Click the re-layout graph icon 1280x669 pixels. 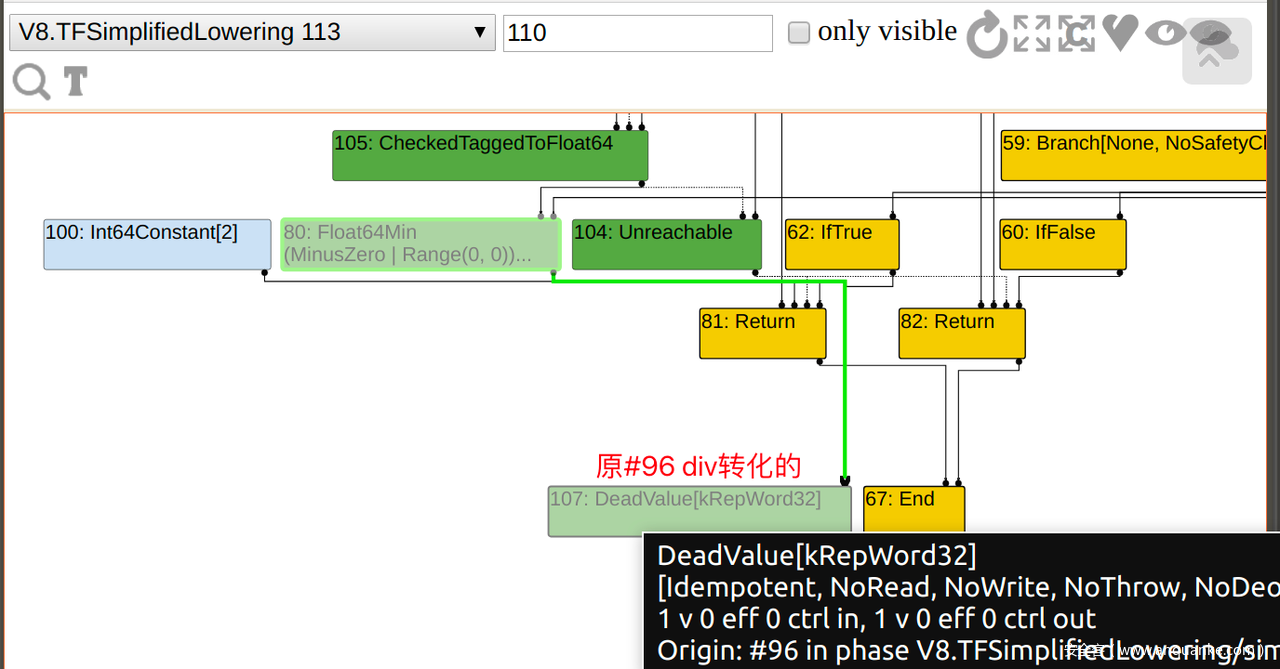(987, 34)
